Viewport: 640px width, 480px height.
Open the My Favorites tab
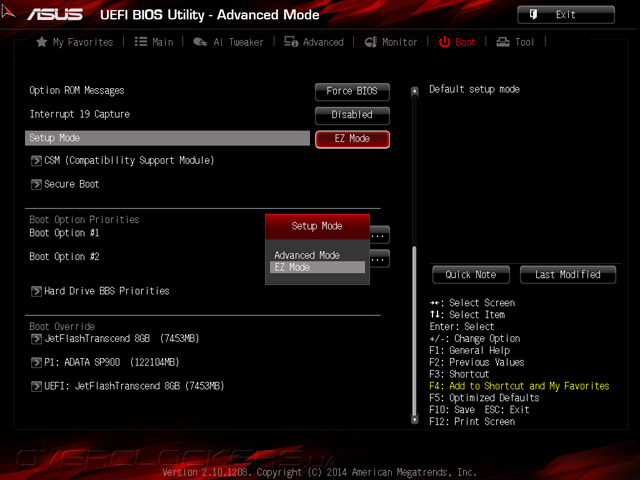coord(75,42)
